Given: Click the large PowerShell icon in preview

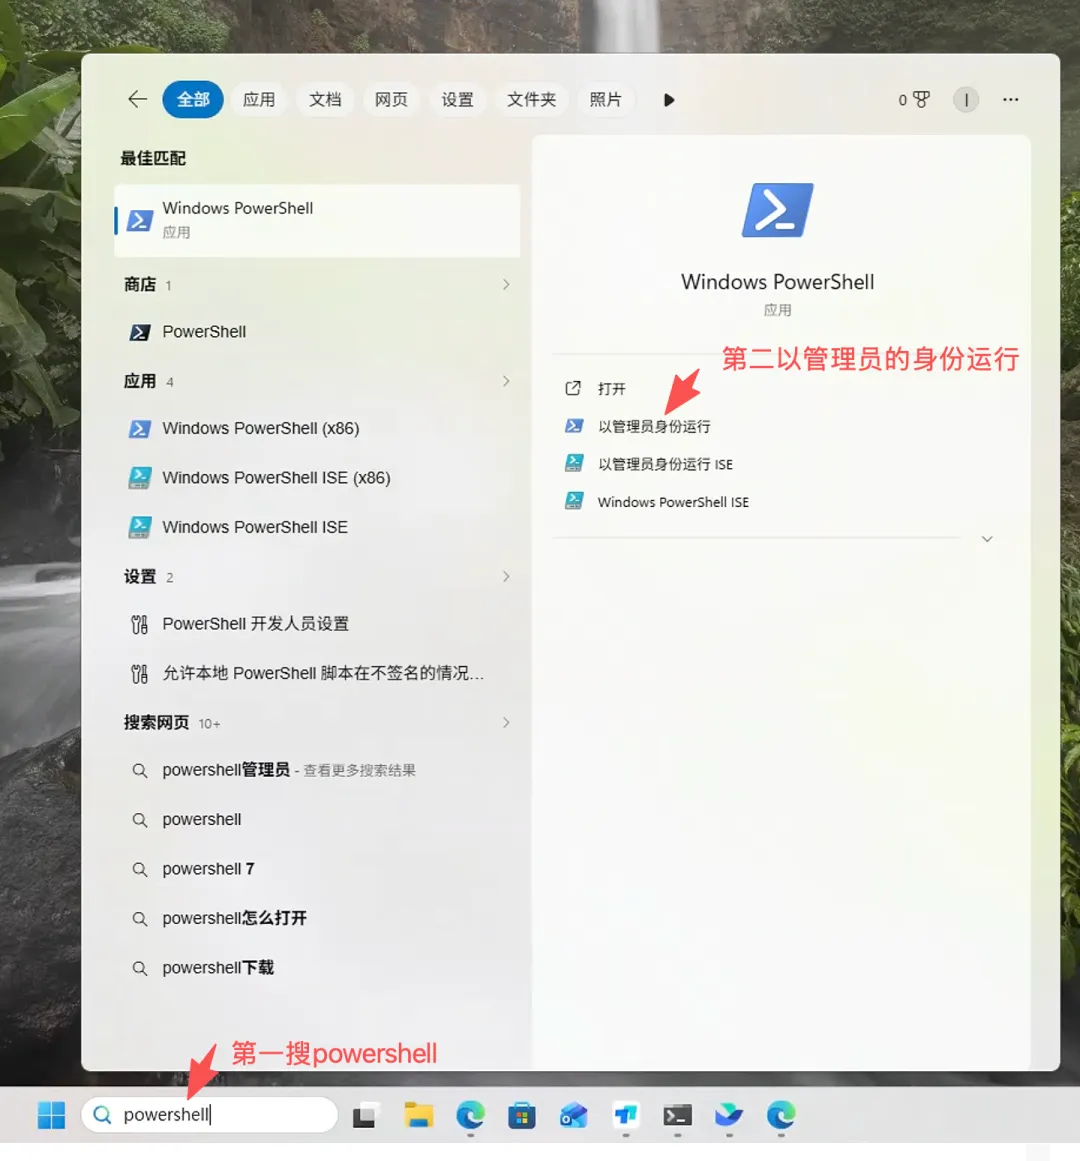Looking at the screenshot, I should click(x=777, y=210).
